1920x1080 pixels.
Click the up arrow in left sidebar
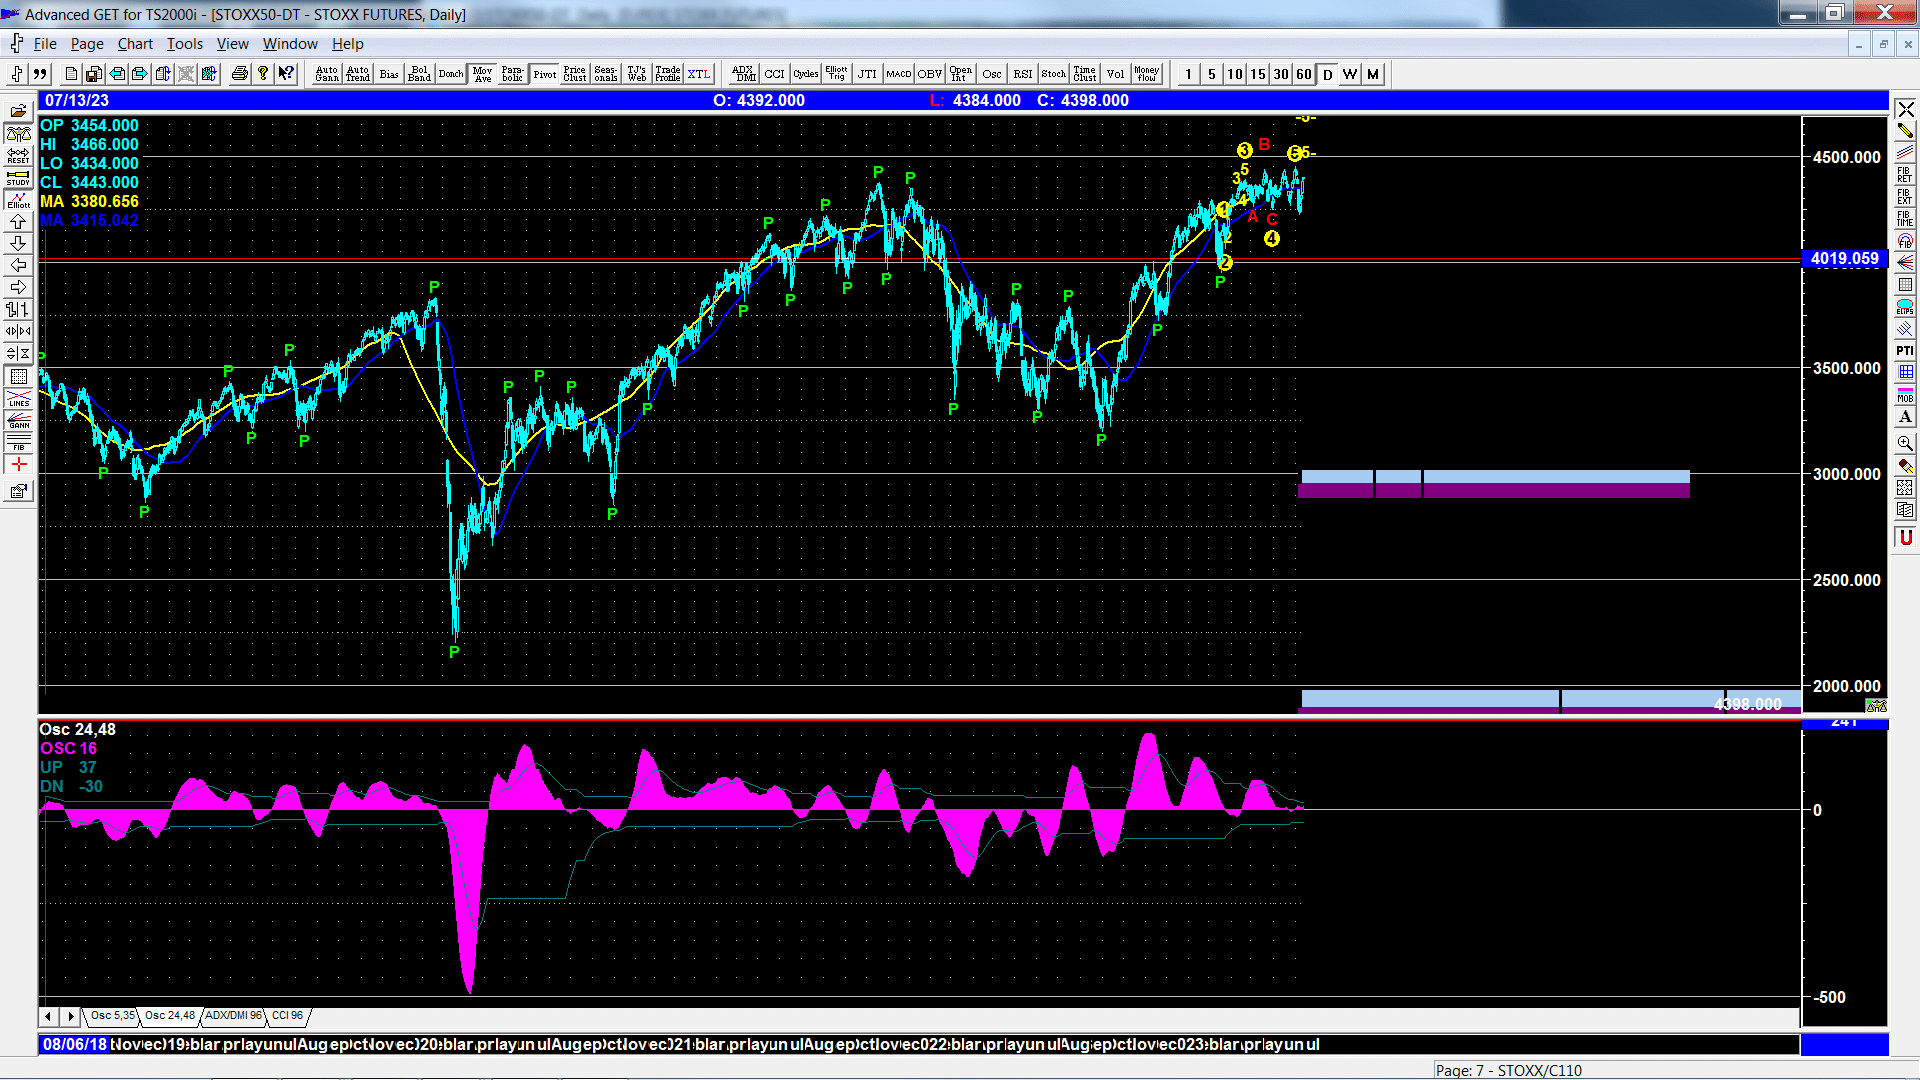point(19,221)
